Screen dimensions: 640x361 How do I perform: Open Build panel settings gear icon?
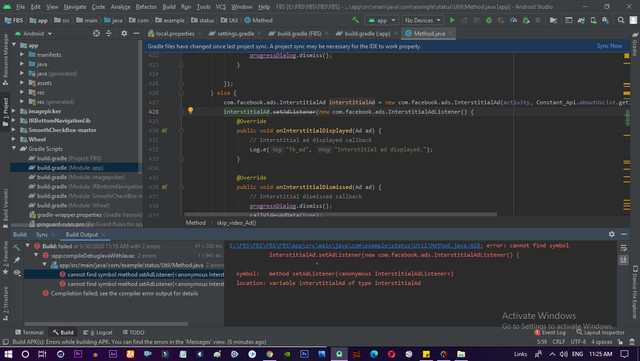coord(611,234)
